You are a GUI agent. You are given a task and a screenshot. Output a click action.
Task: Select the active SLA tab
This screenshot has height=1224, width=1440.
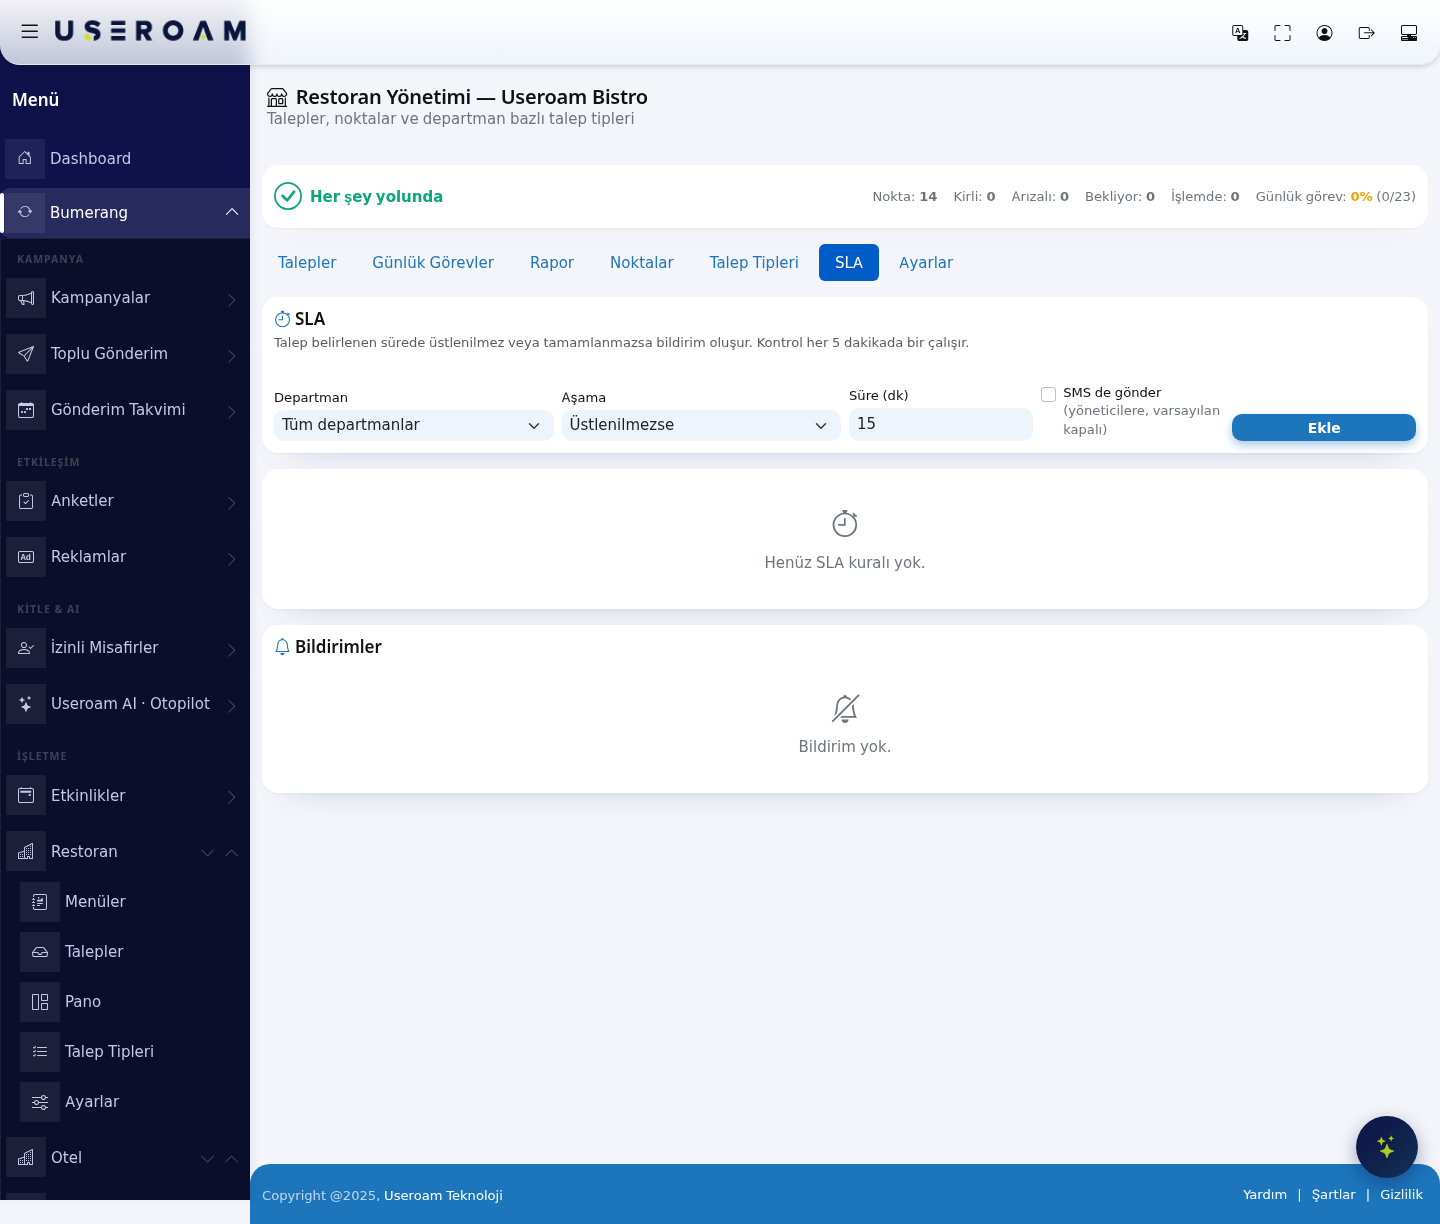coord(849,262)
